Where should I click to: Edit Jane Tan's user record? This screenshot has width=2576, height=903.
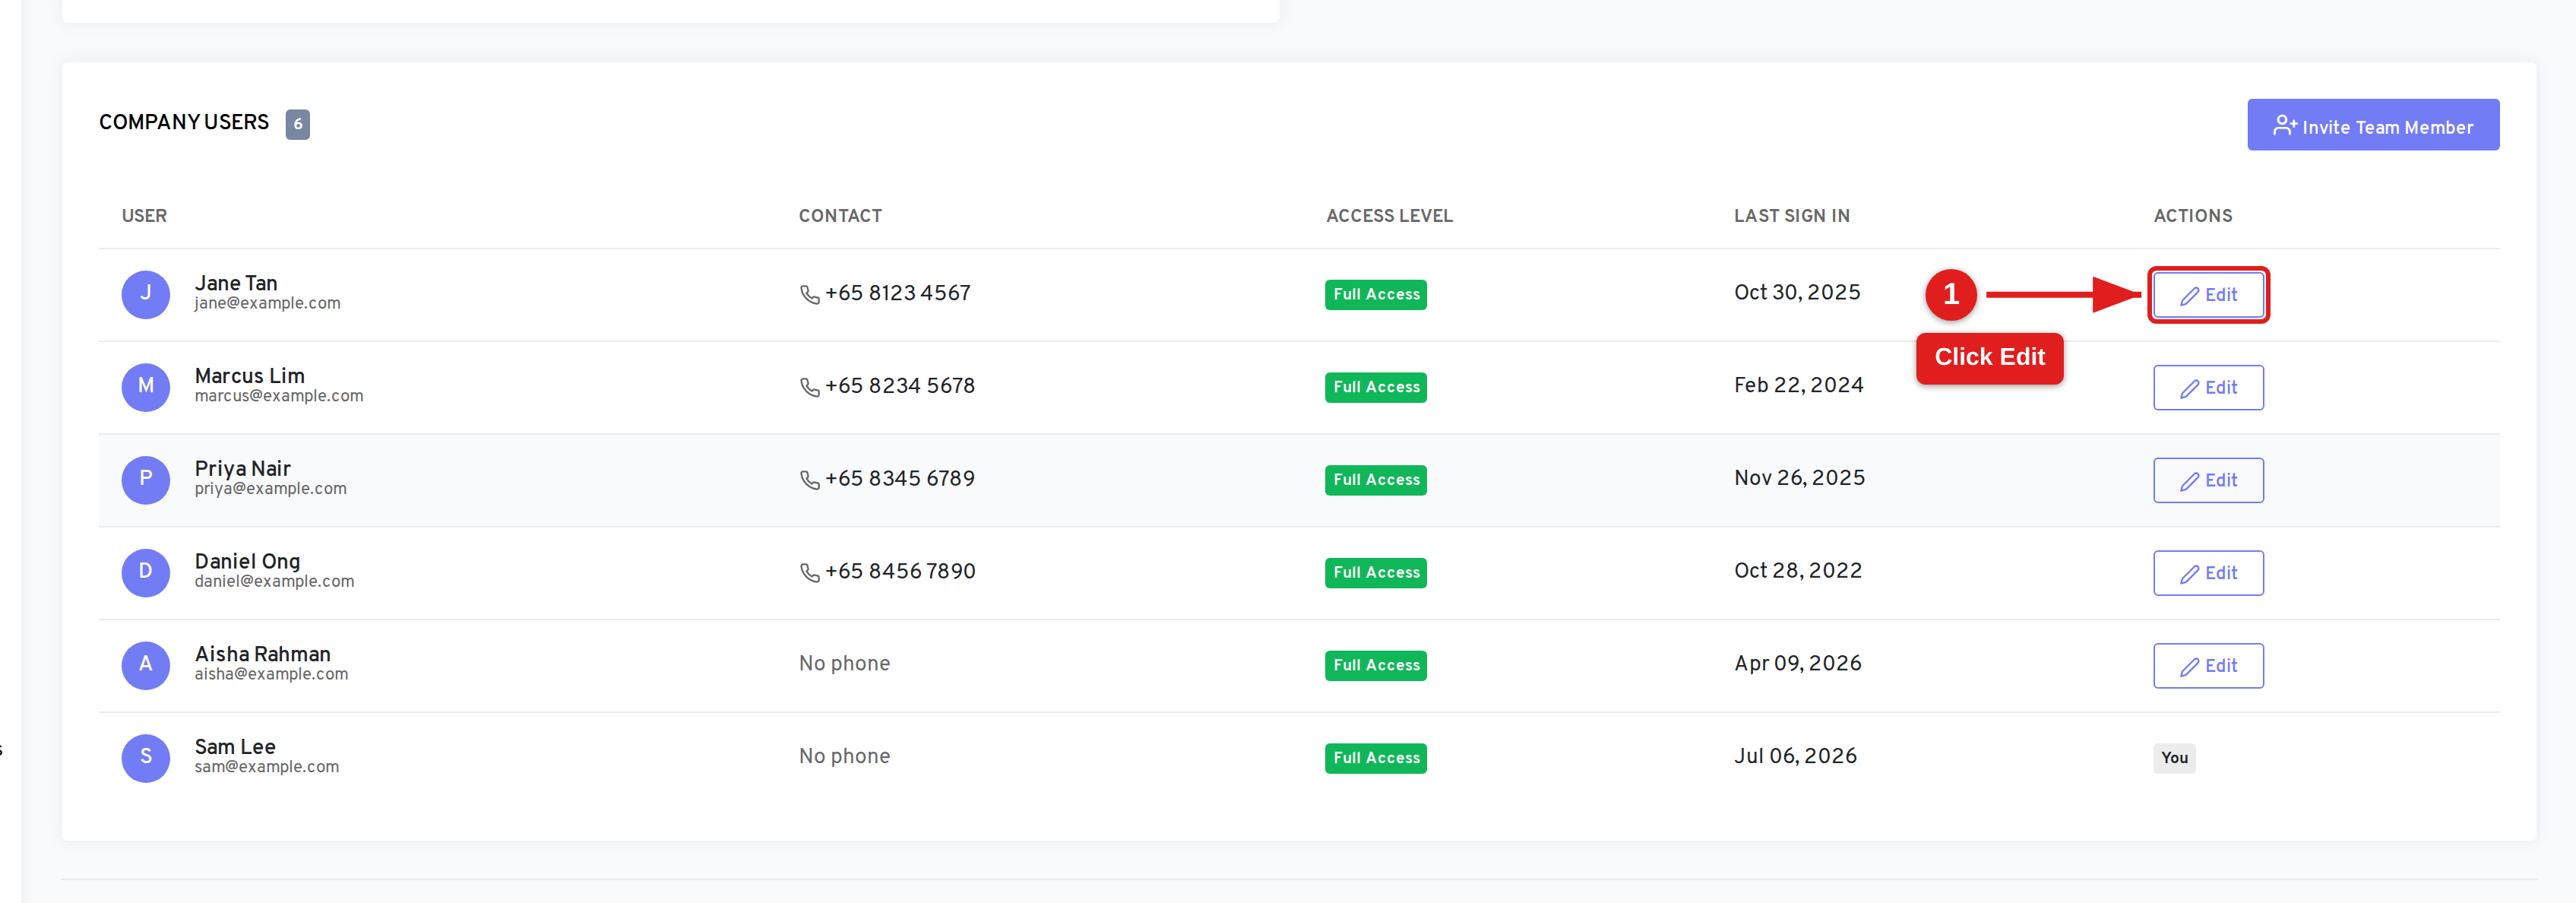point(2208,295)
